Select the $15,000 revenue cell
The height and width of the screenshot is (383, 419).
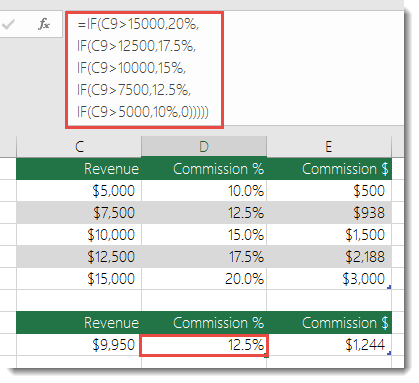click(79, 279)
